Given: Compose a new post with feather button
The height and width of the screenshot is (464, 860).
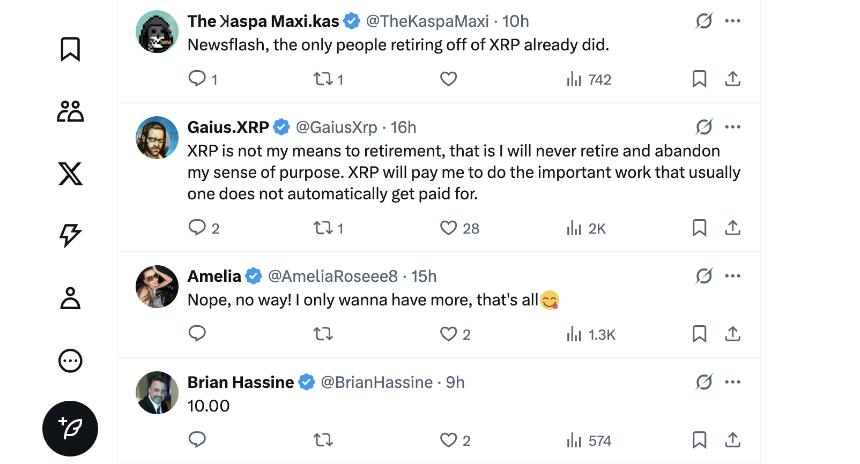Looking at the screenshot, I should tap(70, 428).
